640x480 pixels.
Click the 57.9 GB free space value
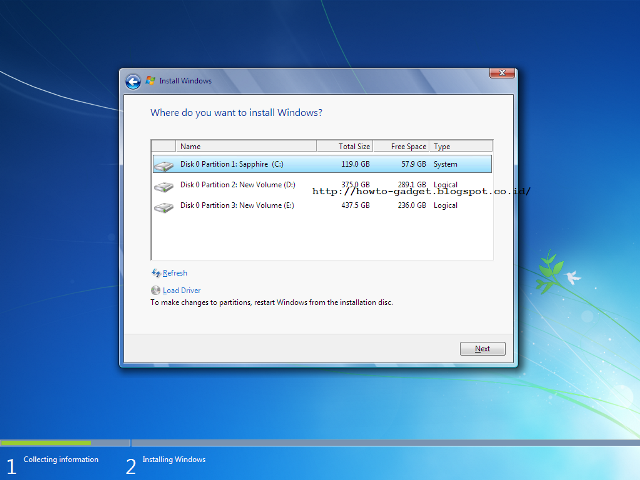coord(413,164)
